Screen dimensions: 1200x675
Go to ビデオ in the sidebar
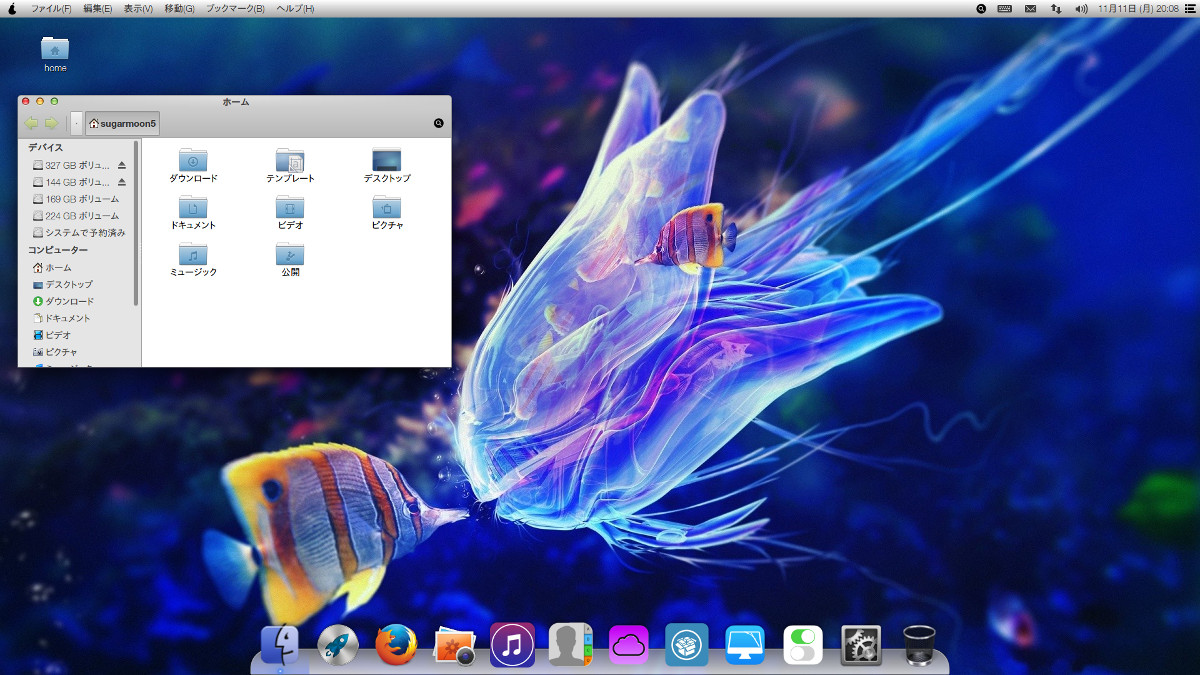point(52,336)
